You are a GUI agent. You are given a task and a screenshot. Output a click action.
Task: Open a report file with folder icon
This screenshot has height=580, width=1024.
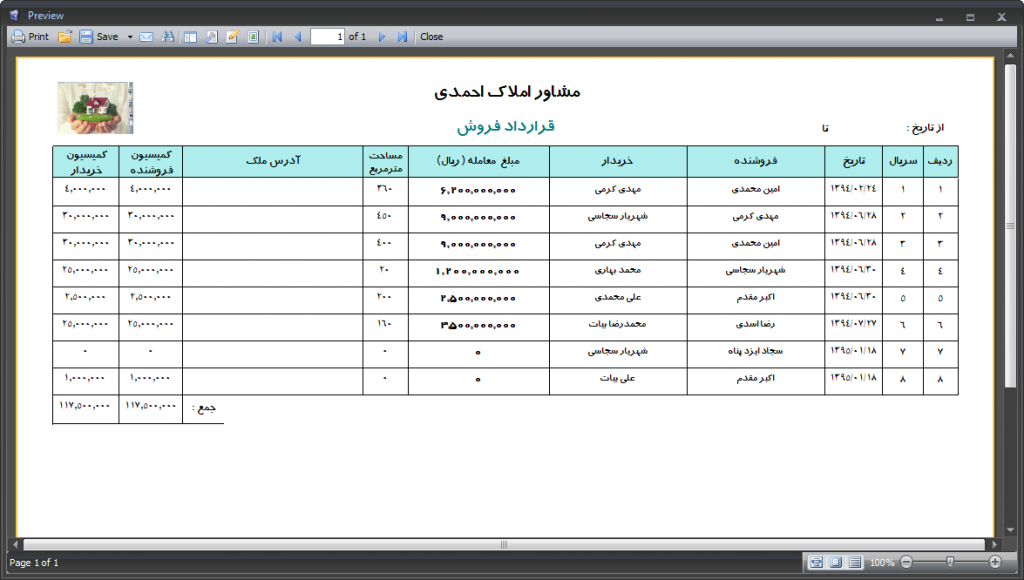click(x=65, y=37)
